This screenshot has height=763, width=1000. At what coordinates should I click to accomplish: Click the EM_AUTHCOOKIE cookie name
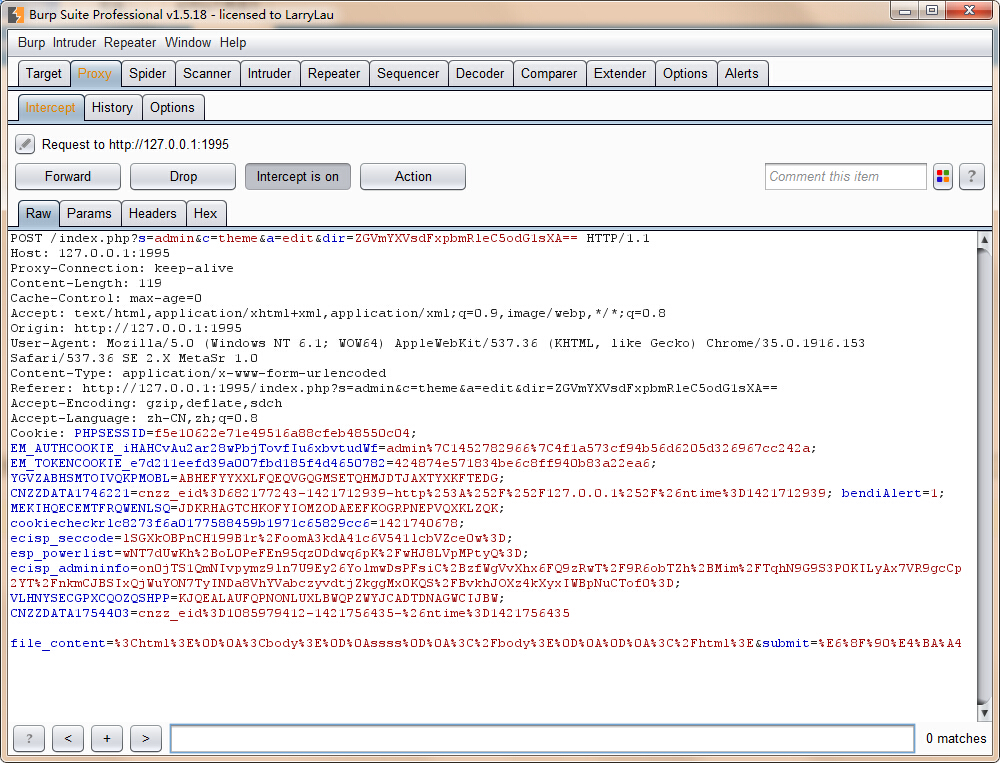194,448
